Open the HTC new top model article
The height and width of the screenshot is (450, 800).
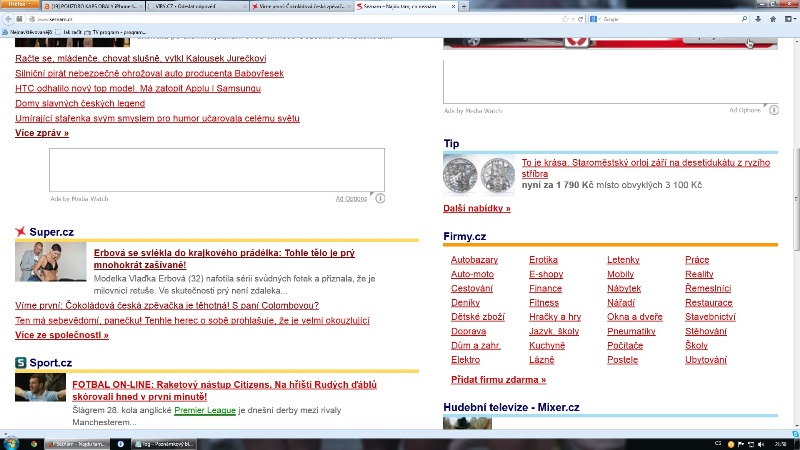point(138,88)
